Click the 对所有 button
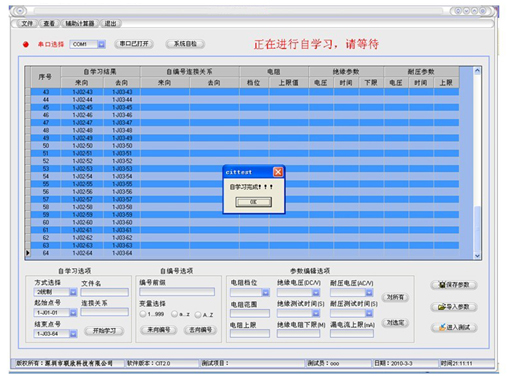This screenshot has width=512, height=380. [395, 297]
